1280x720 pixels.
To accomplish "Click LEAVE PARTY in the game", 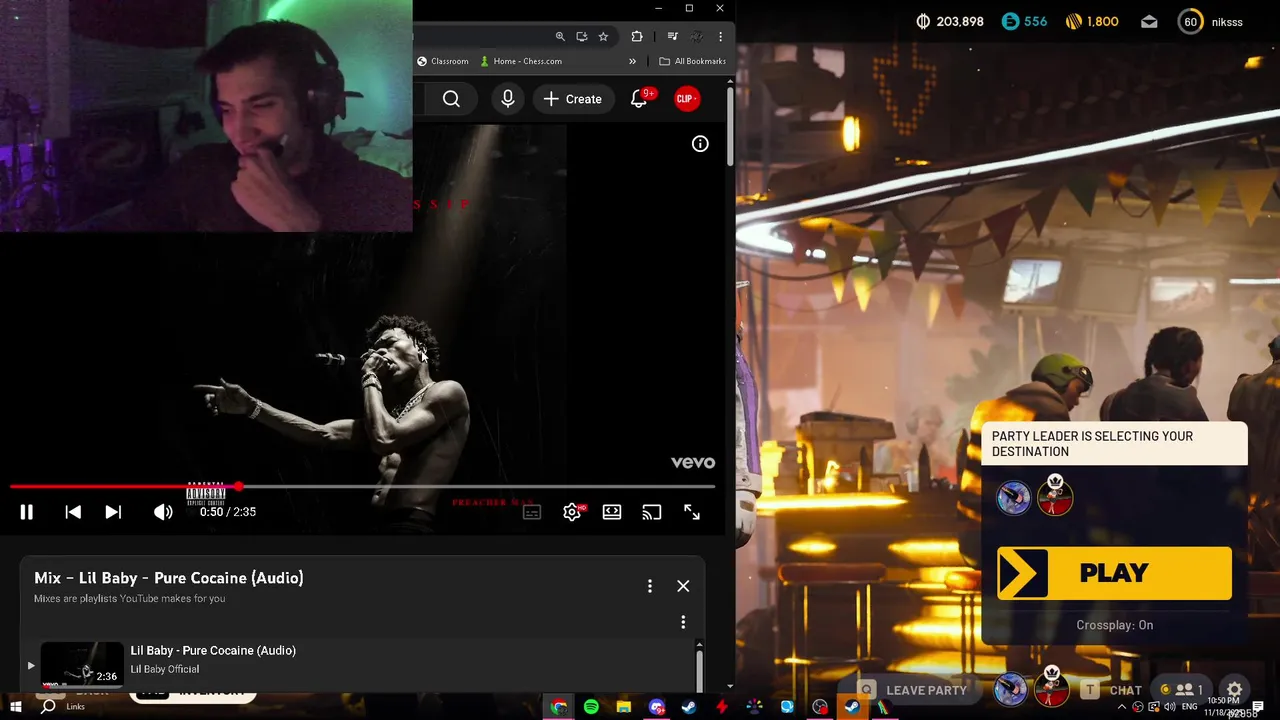I will tap(915, 690).
